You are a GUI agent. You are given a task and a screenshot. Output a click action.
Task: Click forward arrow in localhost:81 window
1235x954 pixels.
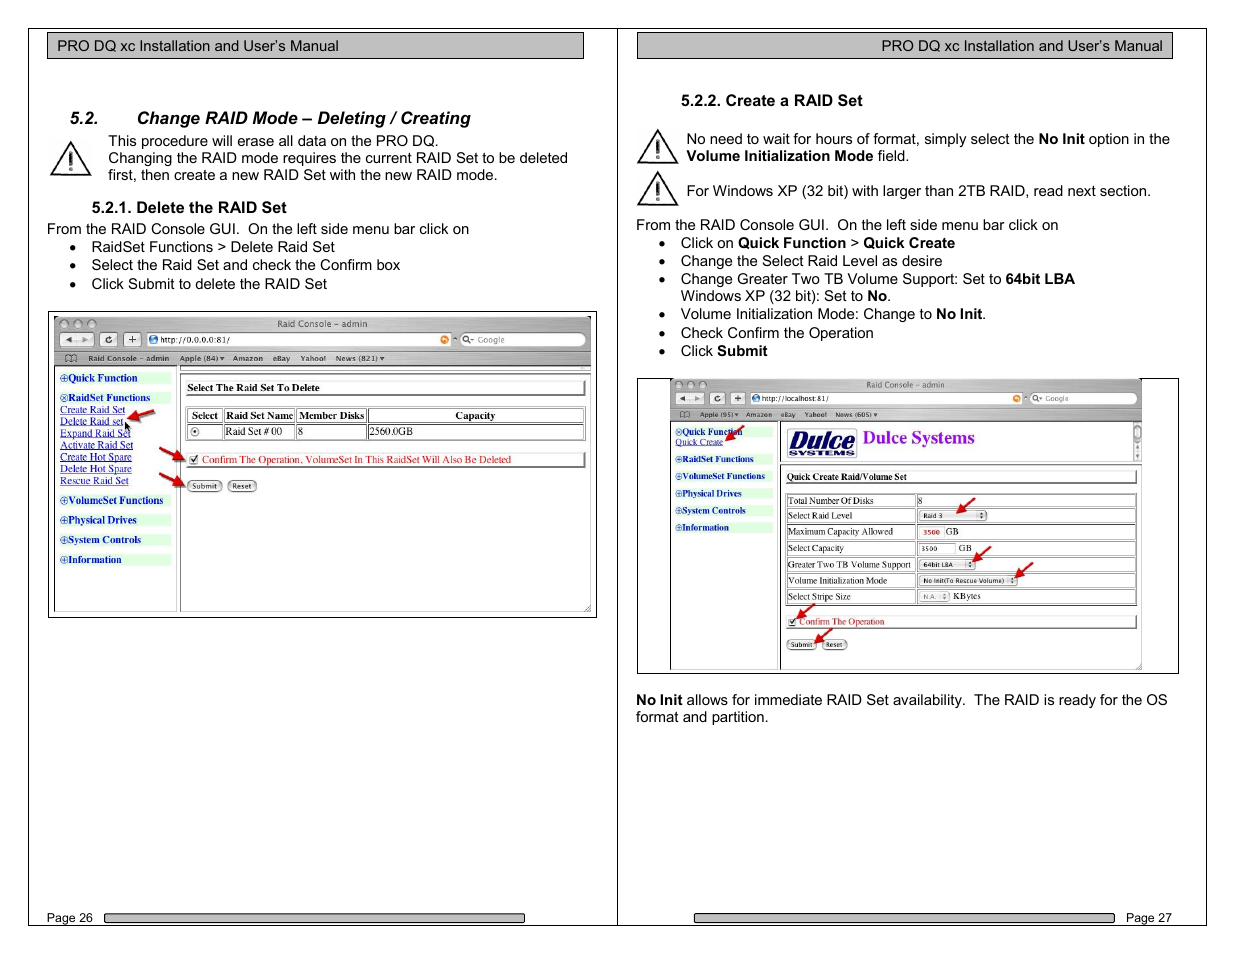[x=698, y=399]
